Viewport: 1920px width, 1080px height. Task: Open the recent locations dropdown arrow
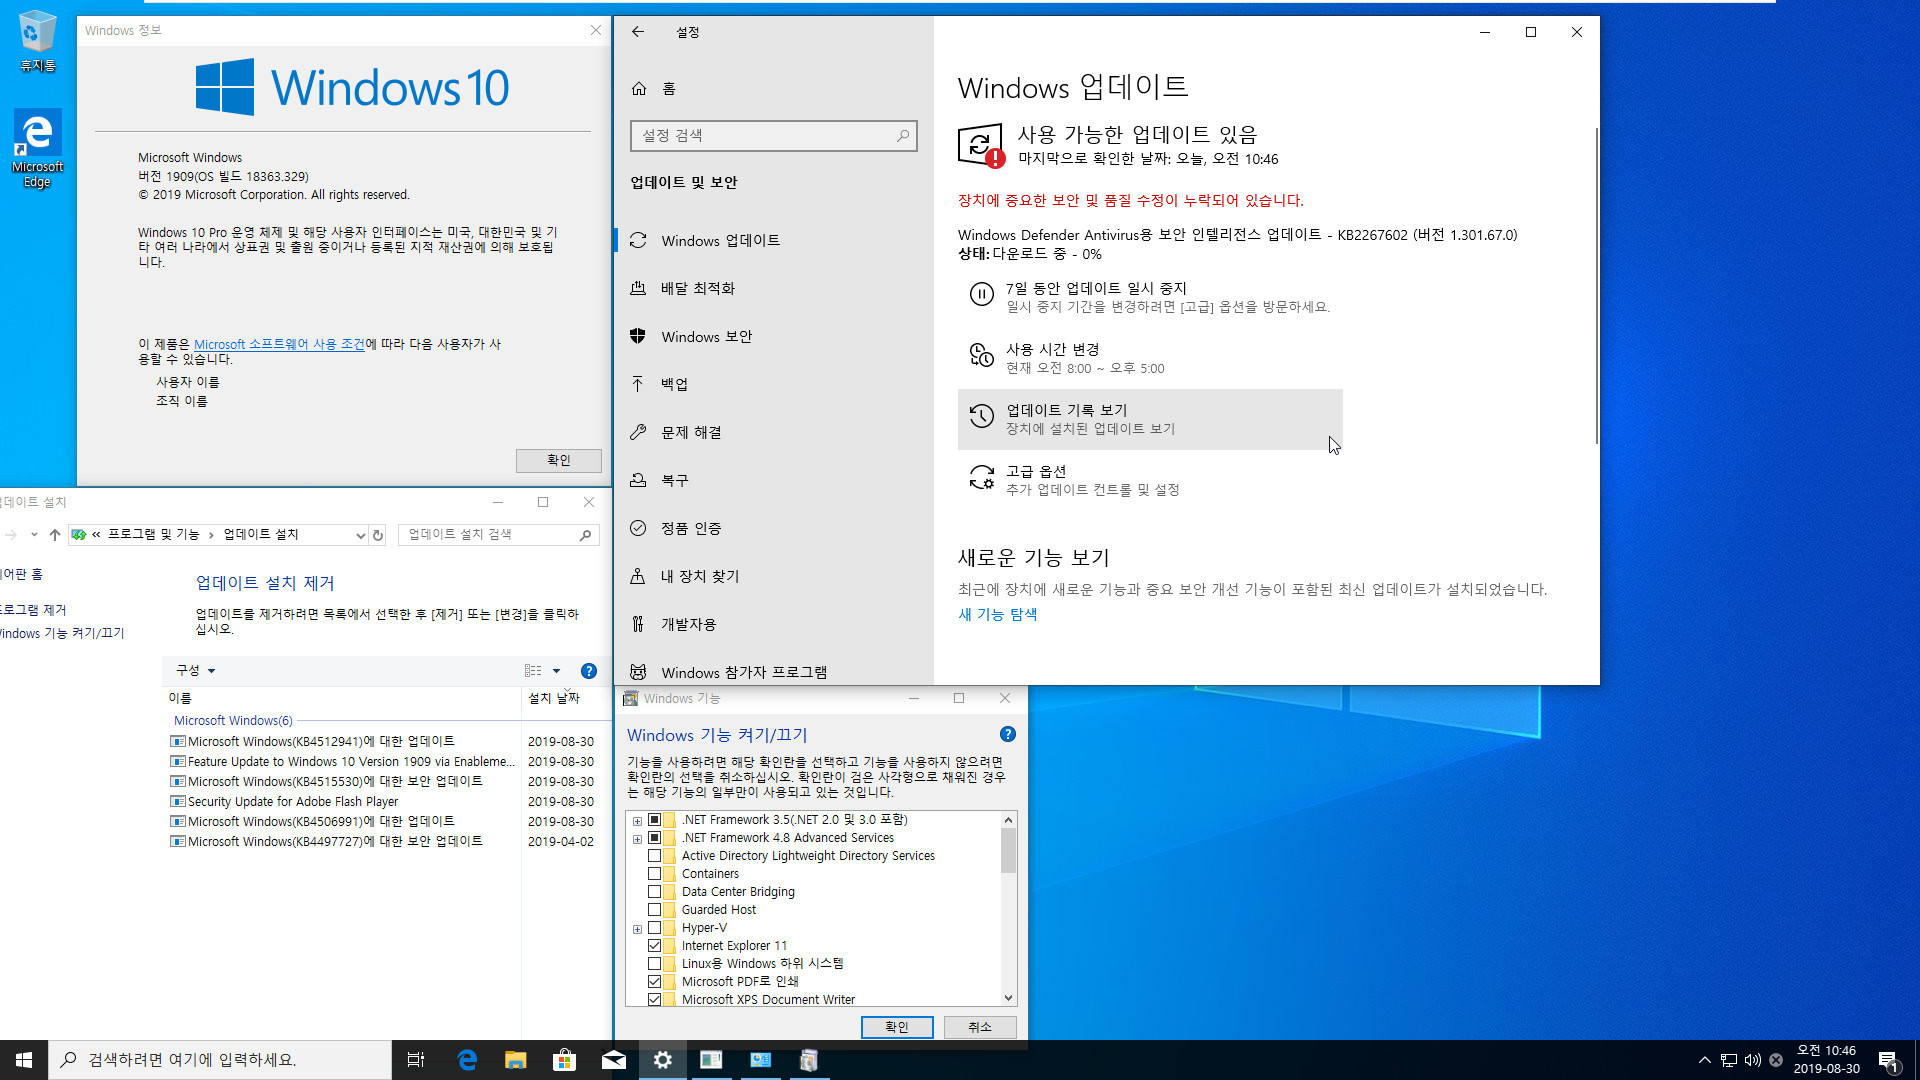pos(34,535)
